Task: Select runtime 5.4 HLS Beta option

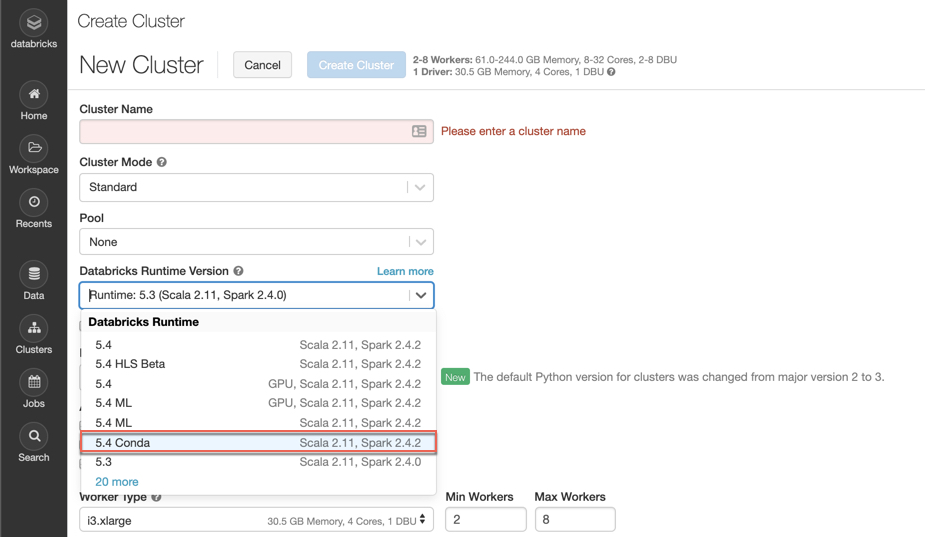Action: (258, 364)
